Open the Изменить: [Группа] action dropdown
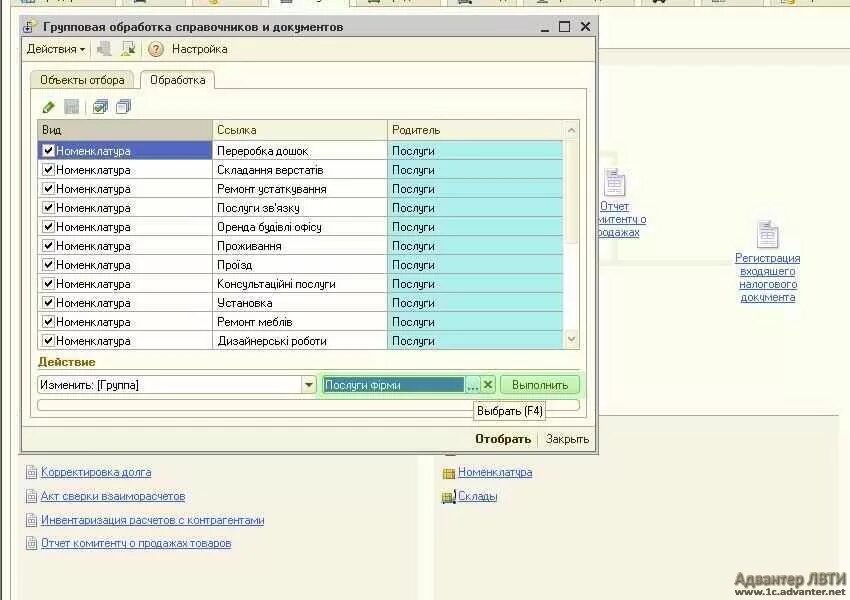The image size is (850, 600). [308, 385]
